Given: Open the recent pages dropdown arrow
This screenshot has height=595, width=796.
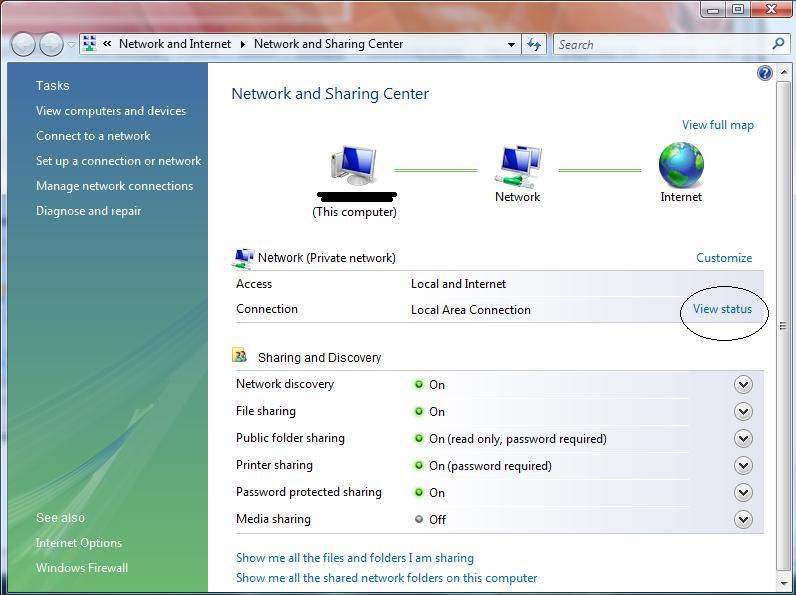Looking at the screenshot, I should pos(71,45).
